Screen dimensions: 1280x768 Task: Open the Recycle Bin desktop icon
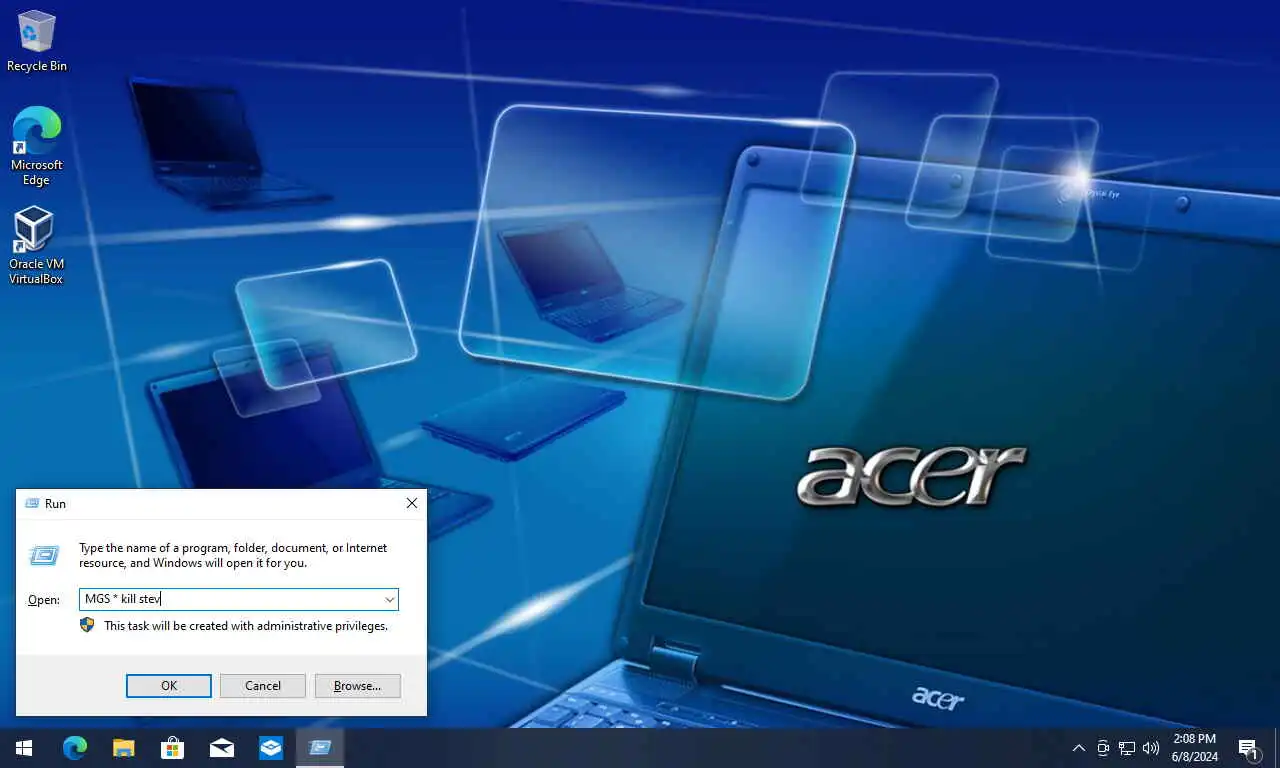click(37, 42)
